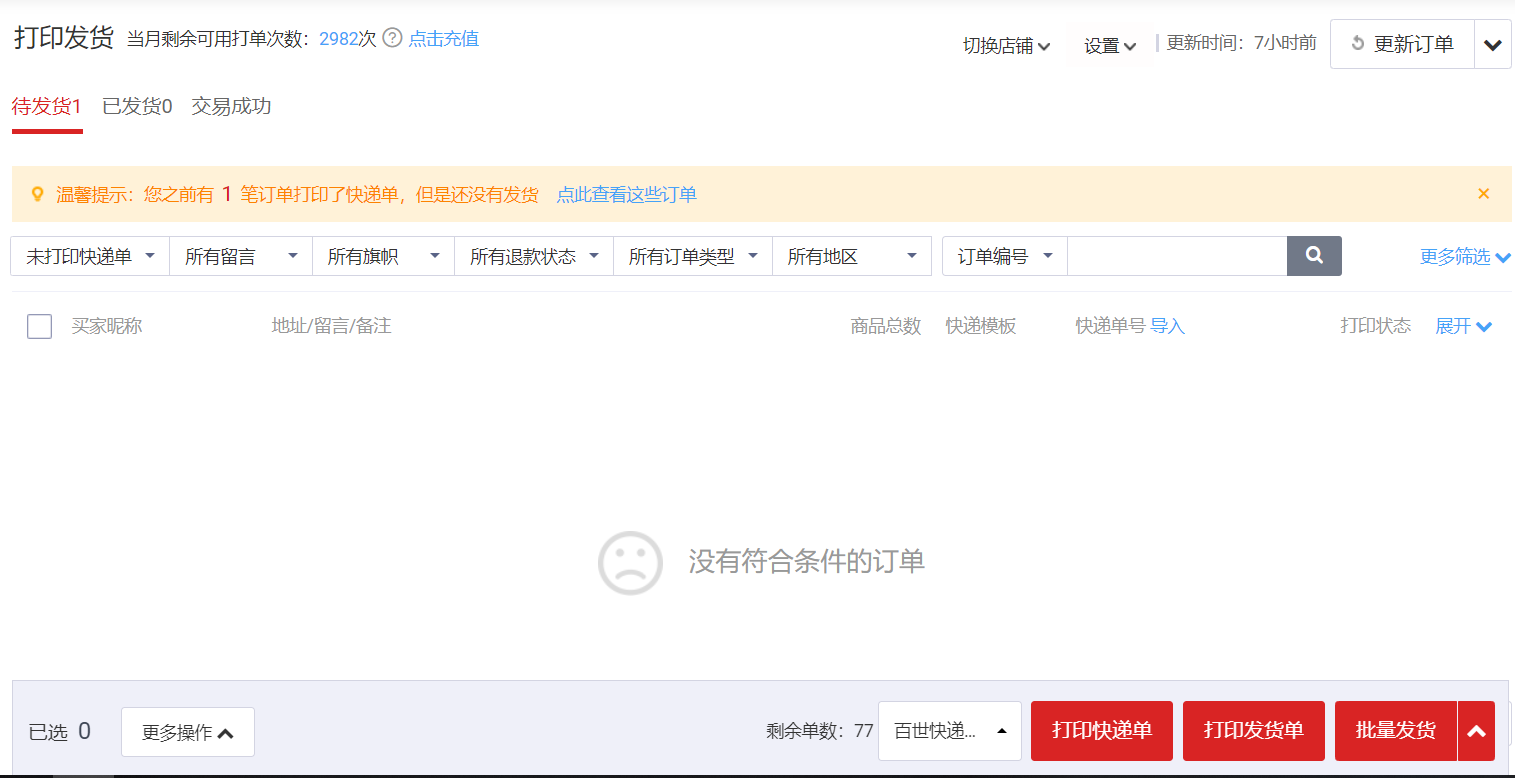
Task: Open the 更多操作 menu
Action: point(188,732)
